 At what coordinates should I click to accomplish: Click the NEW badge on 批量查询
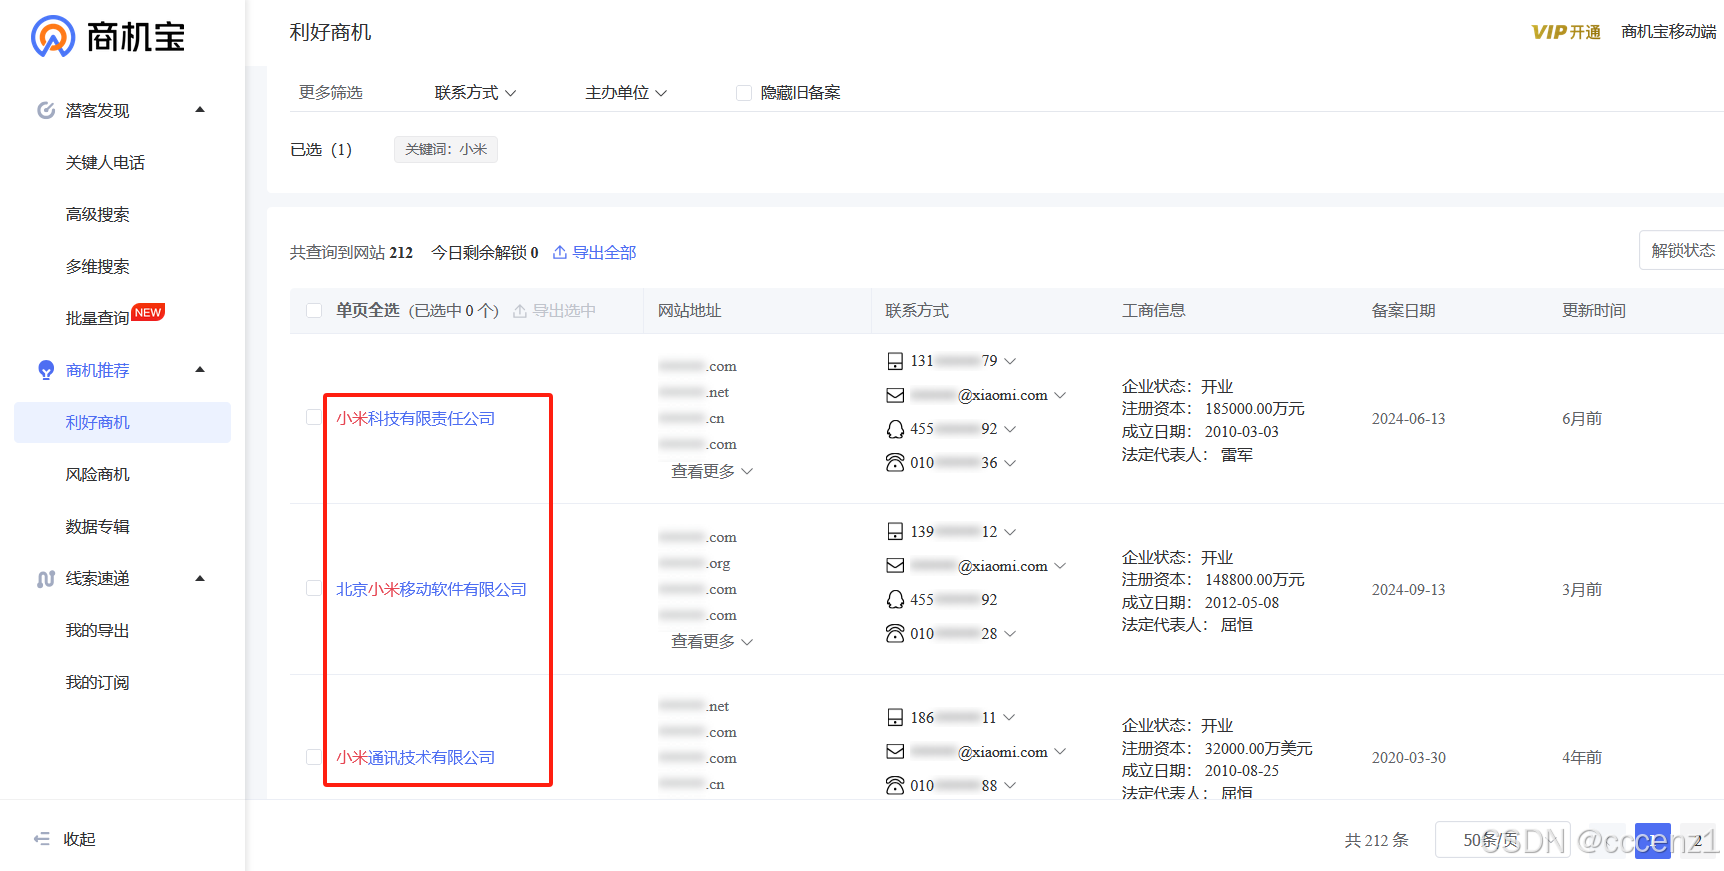(x=148, y=312)
